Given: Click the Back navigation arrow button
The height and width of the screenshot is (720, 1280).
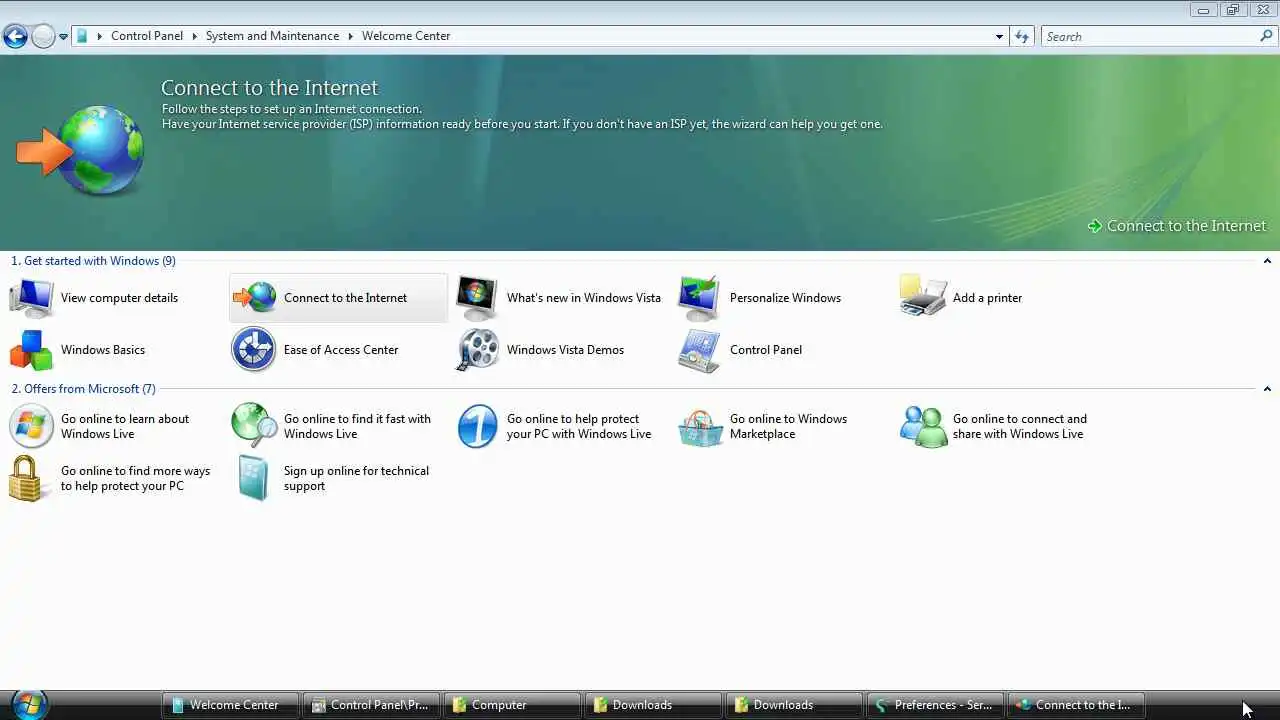Looking at the screenshot, I should pyautogui.click(x=15, y=37).
